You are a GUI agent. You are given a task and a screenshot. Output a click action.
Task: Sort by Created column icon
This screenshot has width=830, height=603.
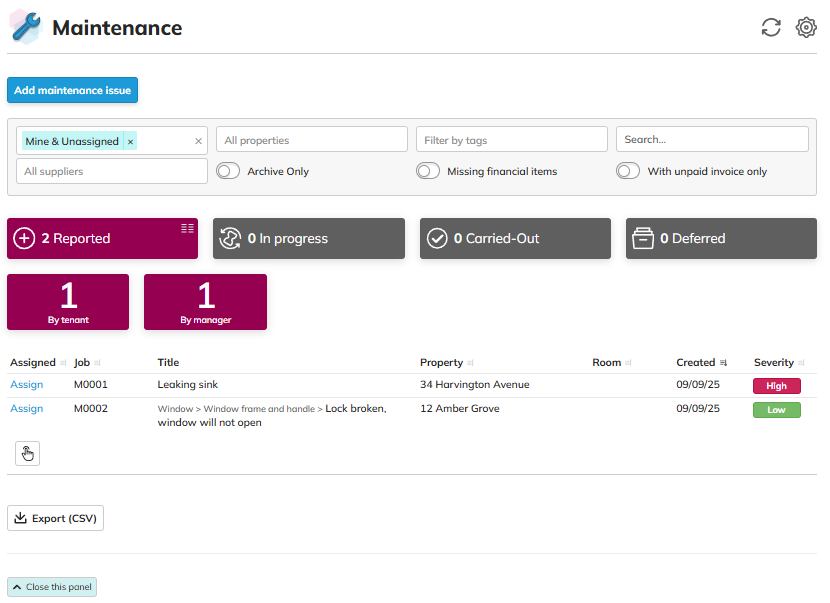pos(723,363)
